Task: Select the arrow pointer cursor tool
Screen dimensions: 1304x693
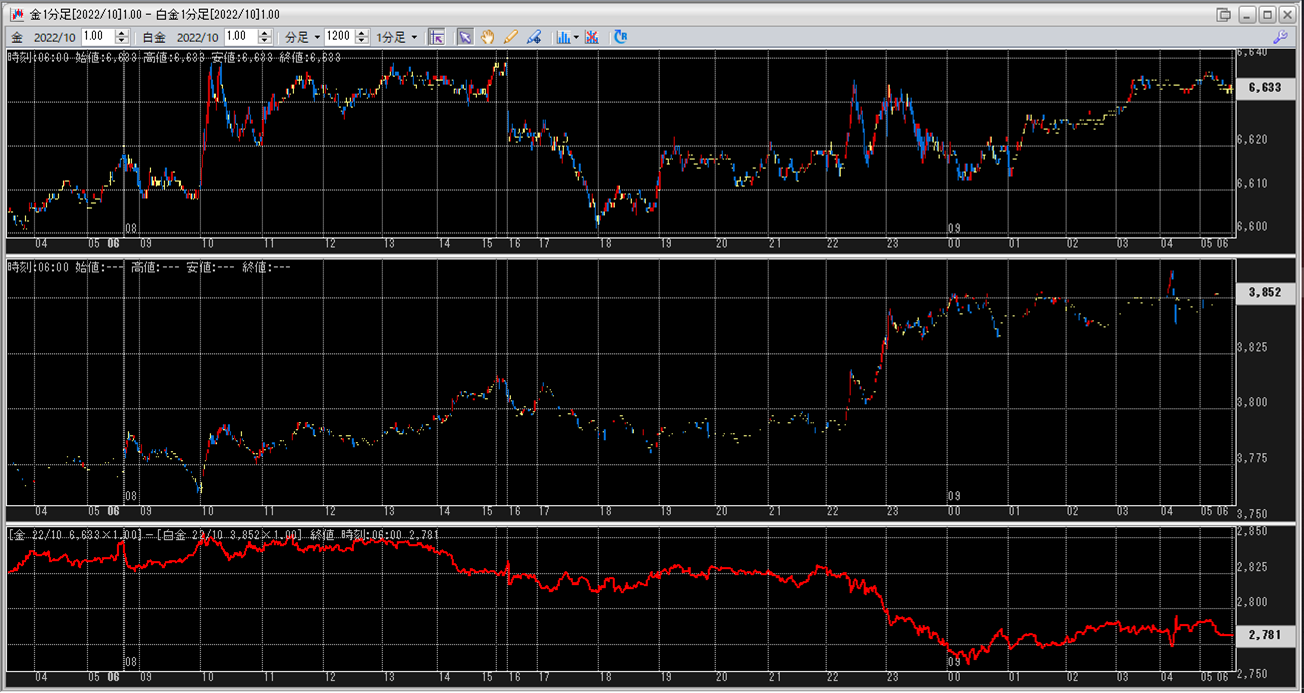Action: click(465, 37)
